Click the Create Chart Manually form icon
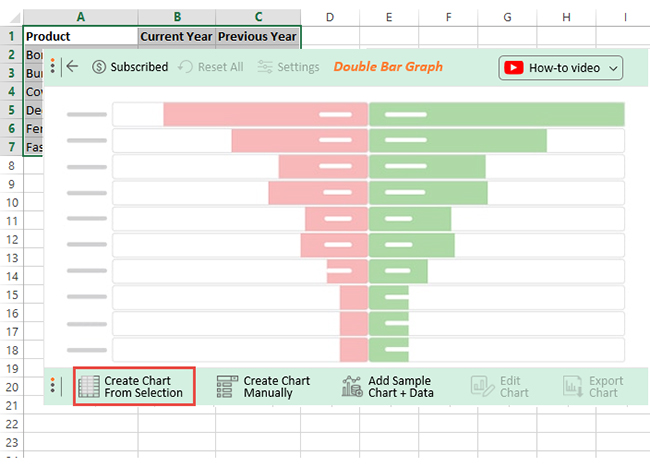This screenshot has width=650, height=467. pos(227,386)
